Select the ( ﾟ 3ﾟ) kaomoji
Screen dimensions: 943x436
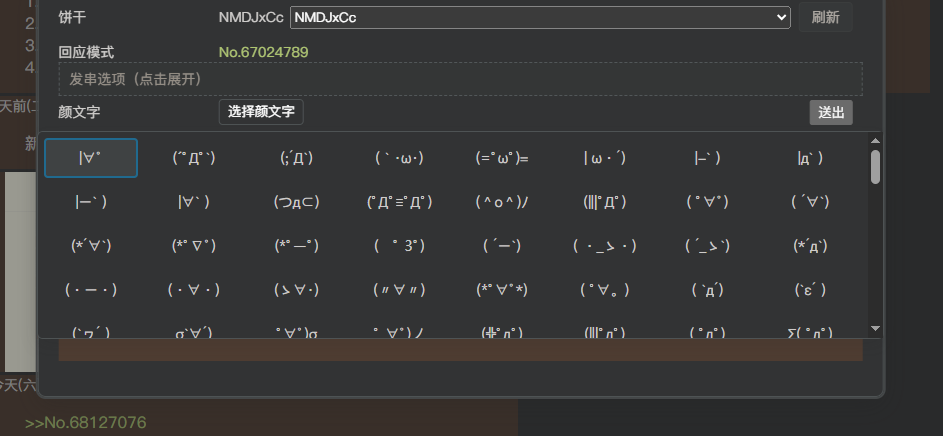click(399, 245)
